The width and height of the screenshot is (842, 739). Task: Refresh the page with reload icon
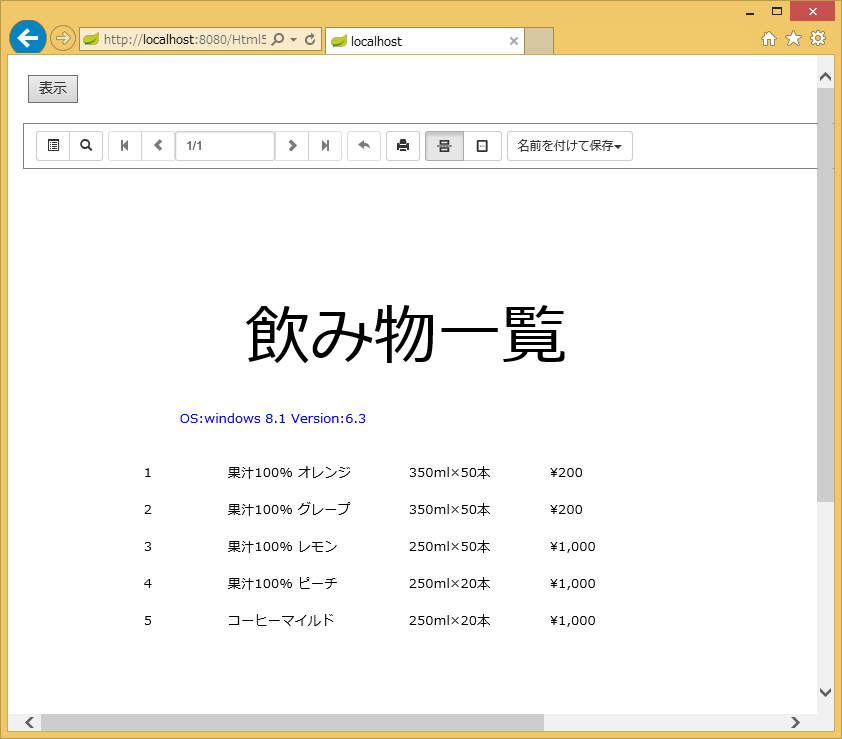(310, 39)
